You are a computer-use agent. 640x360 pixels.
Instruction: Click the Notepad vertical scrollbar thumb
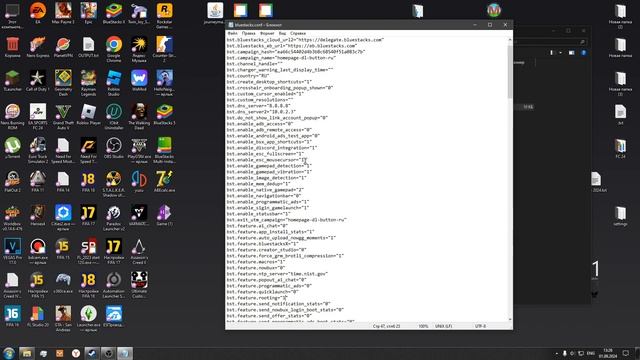coord(510,71)
